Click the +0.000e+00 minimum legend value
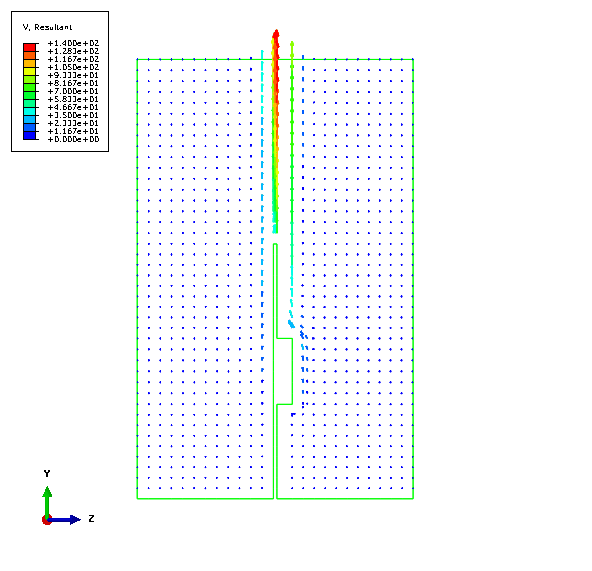This screenshot has width=592, height=571. [73, 139]
